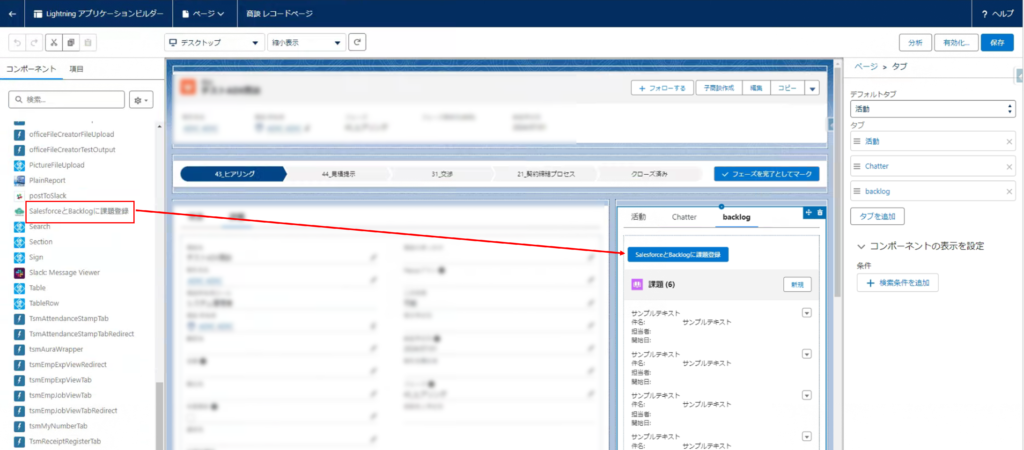
Task: Switch to the コンポーネント tab
Action: 31,69
